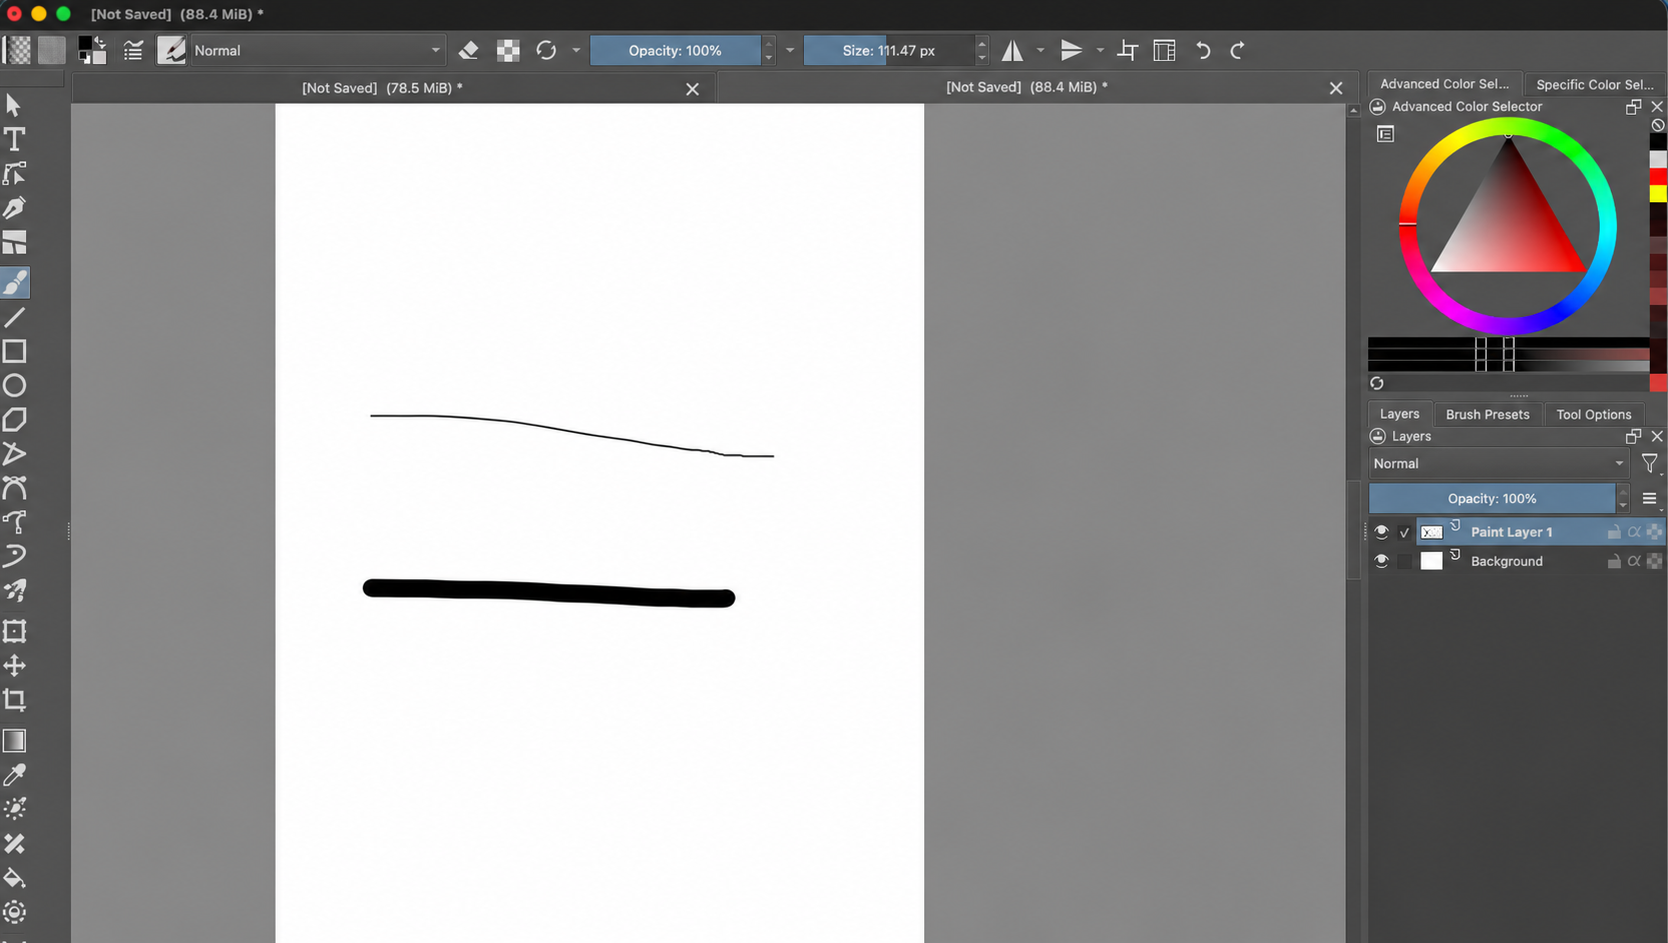Open the layer filter funnel button
Image resolution: width=1668 pixels, height=943 pixels.
pyautogui.click(x=1650, y=464)
